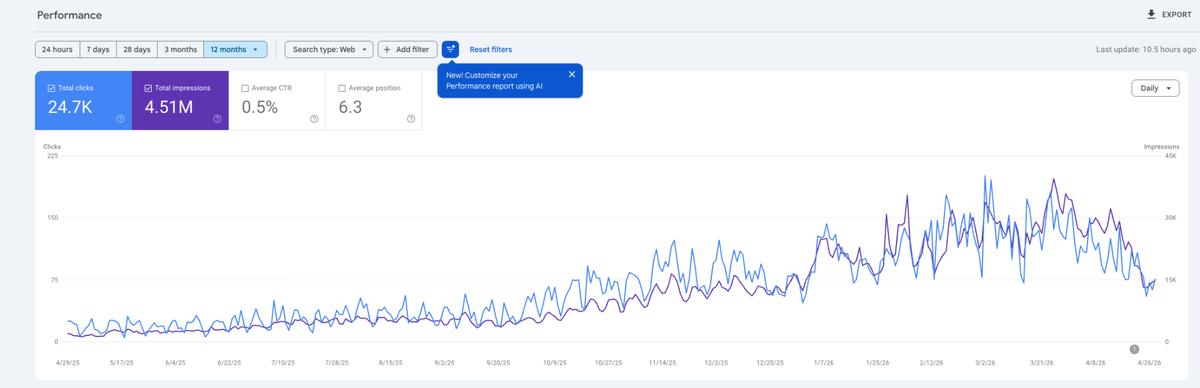The image size is (1200, 388).
Task: Click the 12/20/25 date label
Action: (x=771, y=363)
